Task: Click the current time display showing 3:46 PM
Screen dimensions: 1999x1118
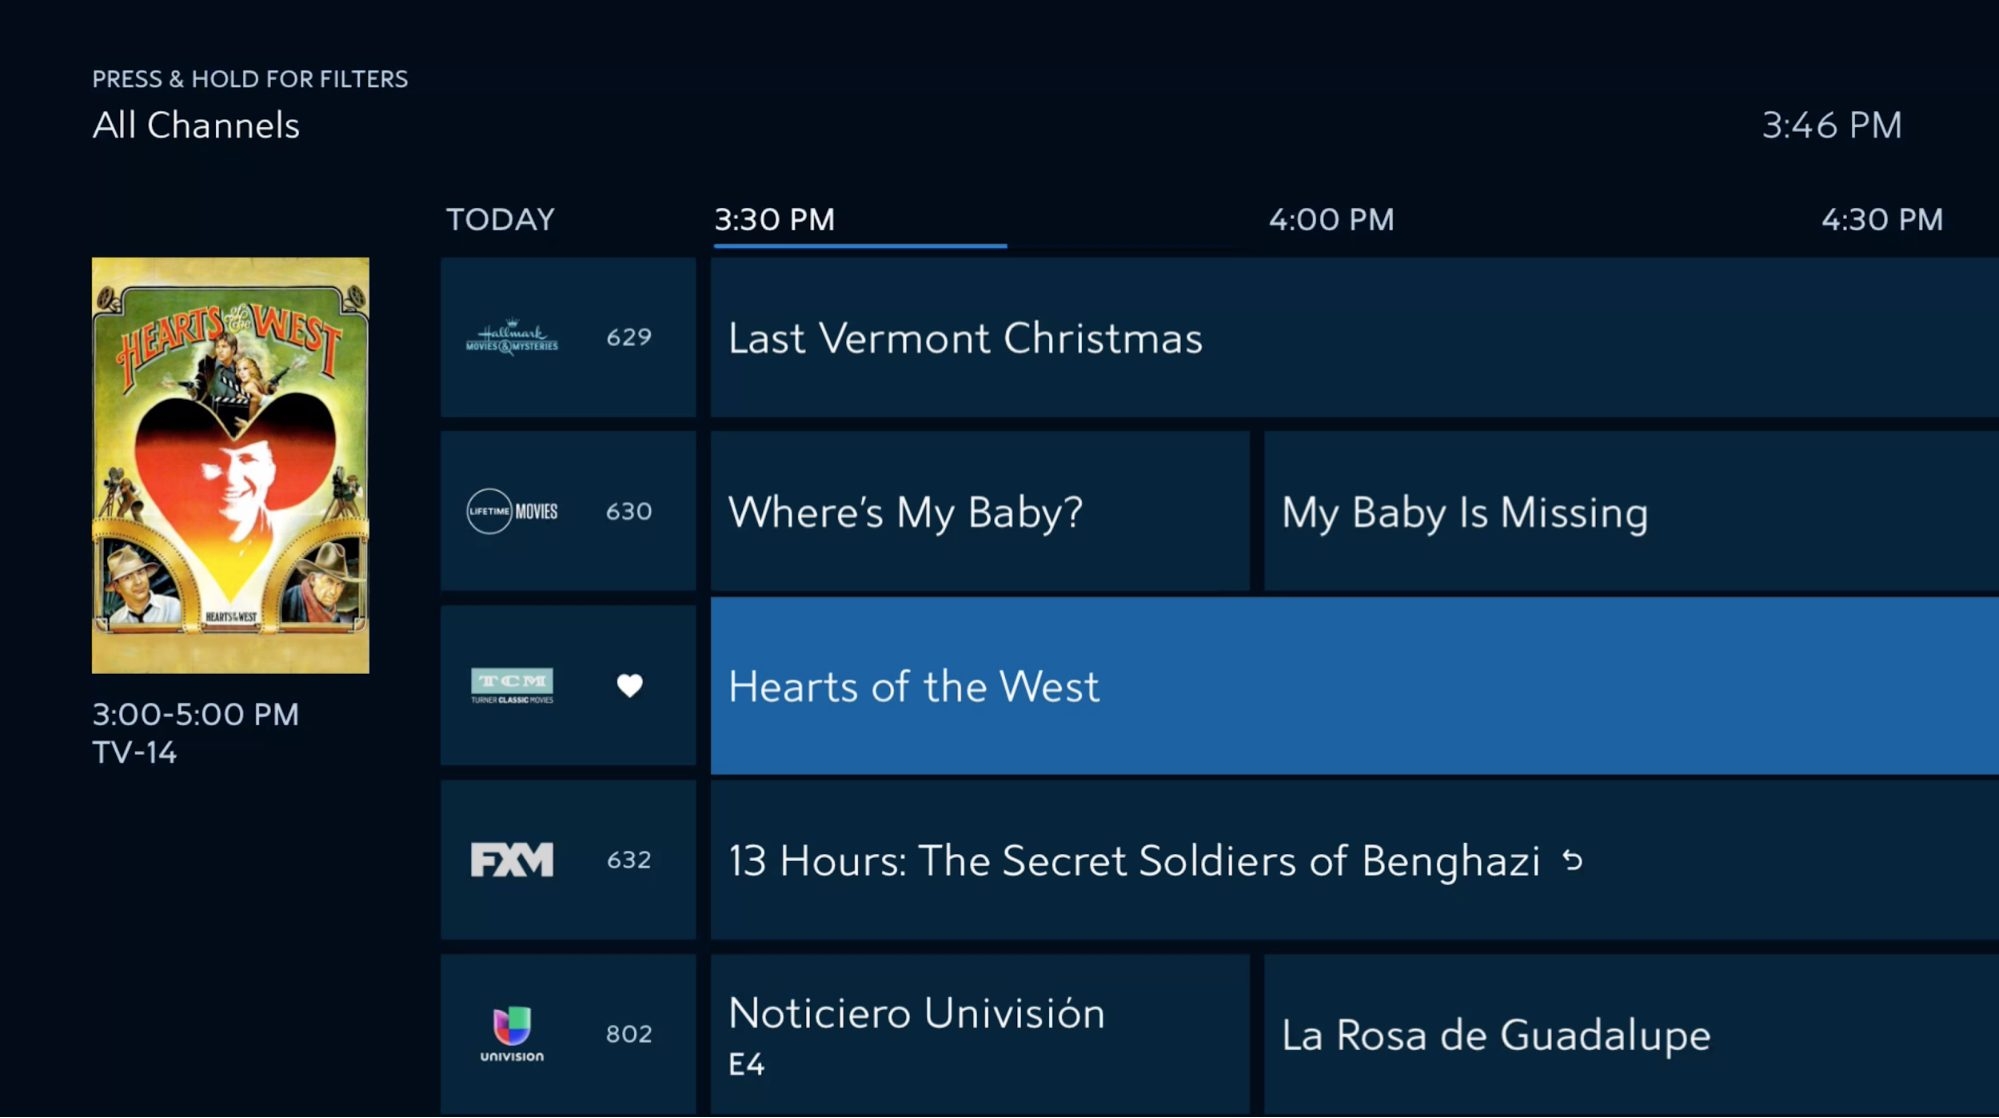Action: click(x=1830, y=126)
